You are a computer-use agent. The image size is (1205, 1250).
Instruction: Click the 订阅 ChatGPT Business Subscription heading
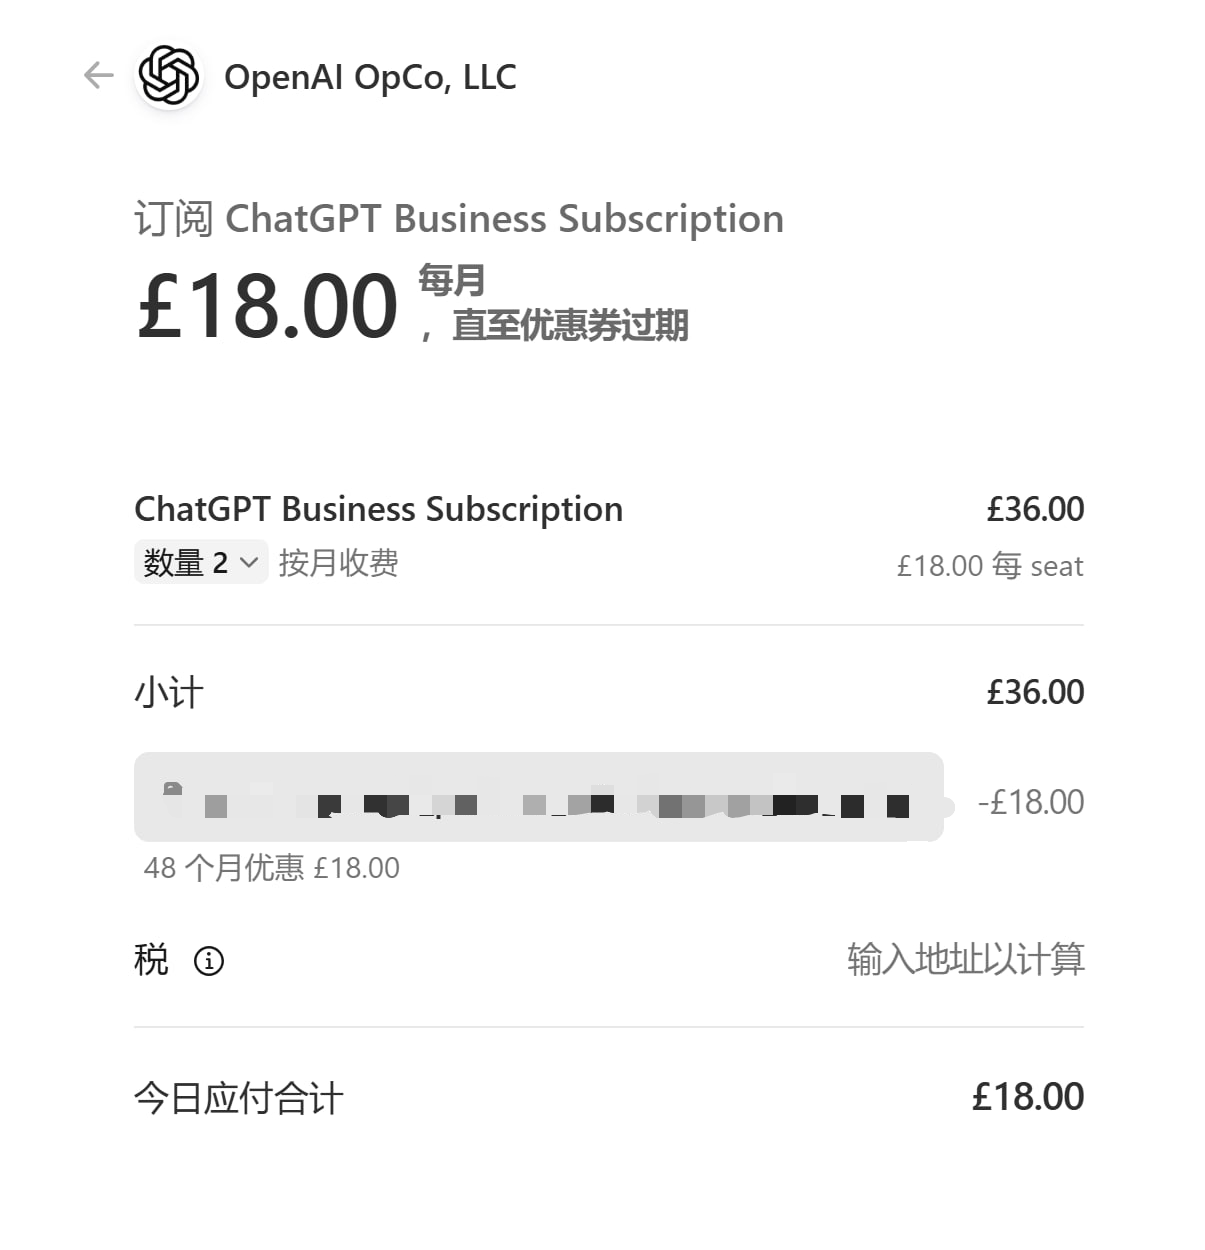tap(459, 219)
